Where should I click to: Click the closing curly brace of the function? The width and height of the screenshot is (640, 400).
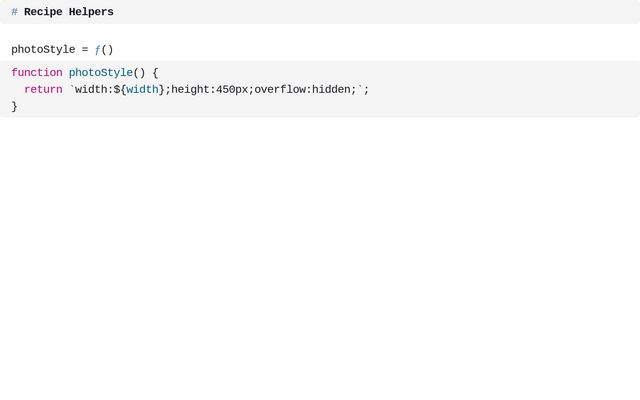[14, 107]
